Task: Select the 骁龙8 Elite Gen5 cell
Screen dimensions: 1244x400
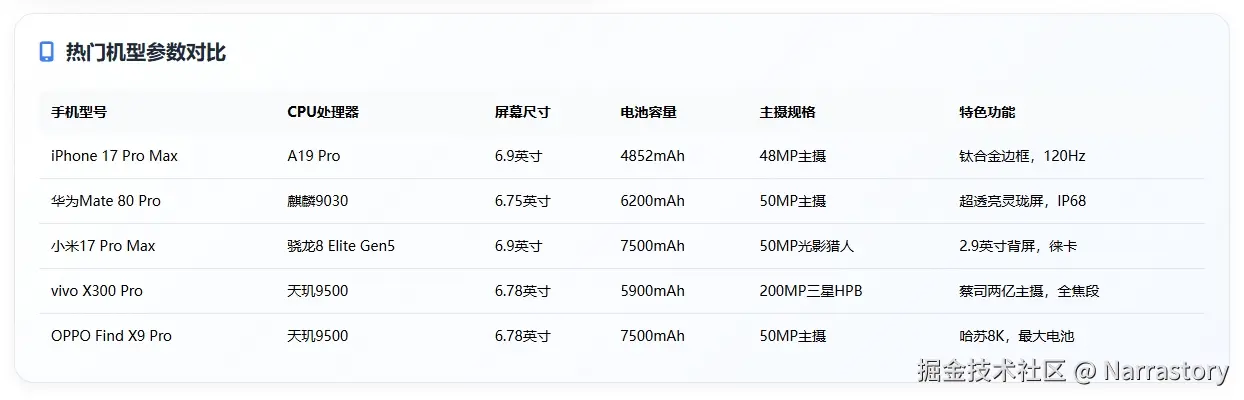Action: (x=340, y=246)
